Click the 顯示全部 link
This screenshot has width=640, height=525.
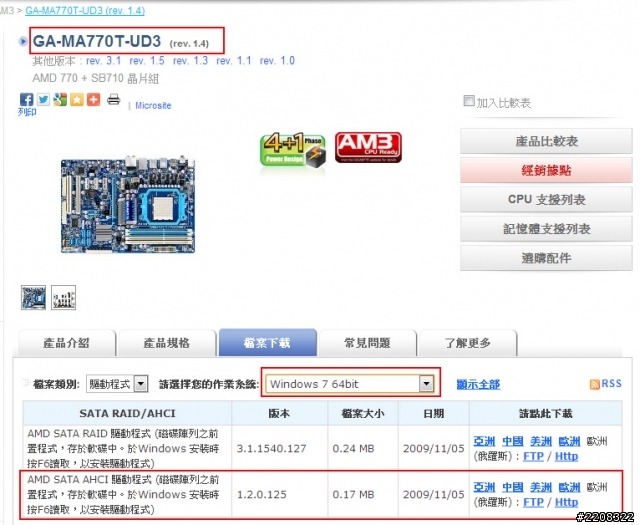click(x=478, y=384)
